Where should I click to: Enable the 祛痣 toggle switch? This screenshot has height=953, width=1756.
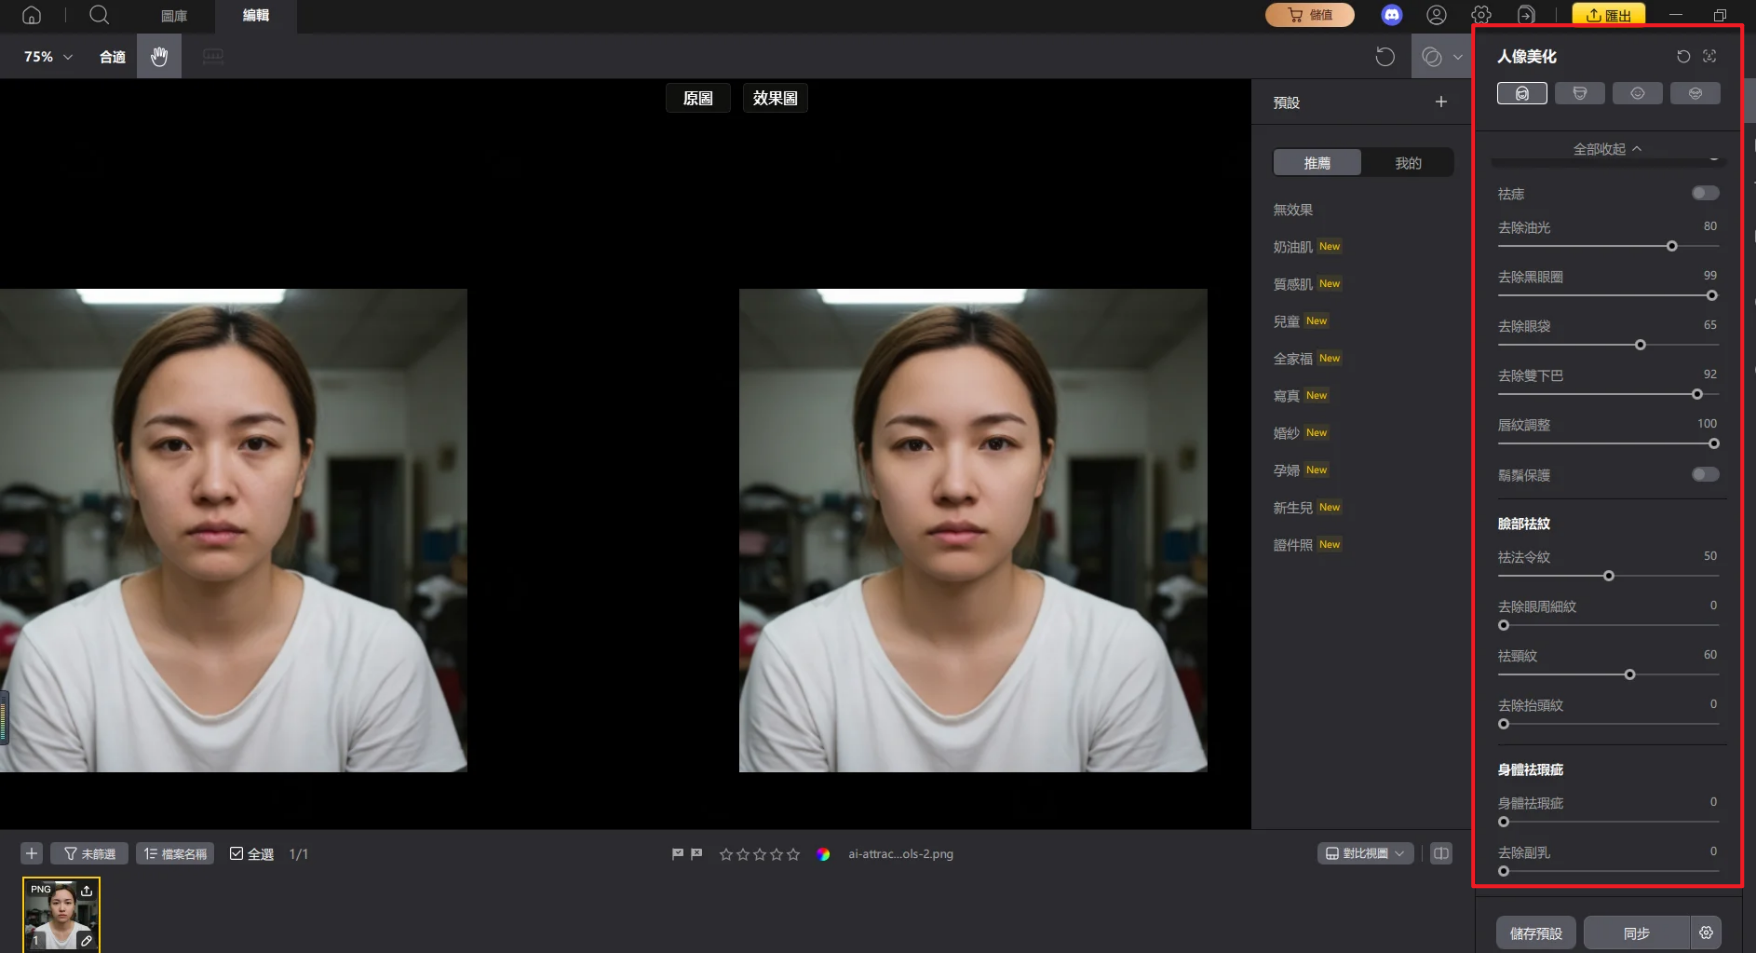coord(1705,192)
